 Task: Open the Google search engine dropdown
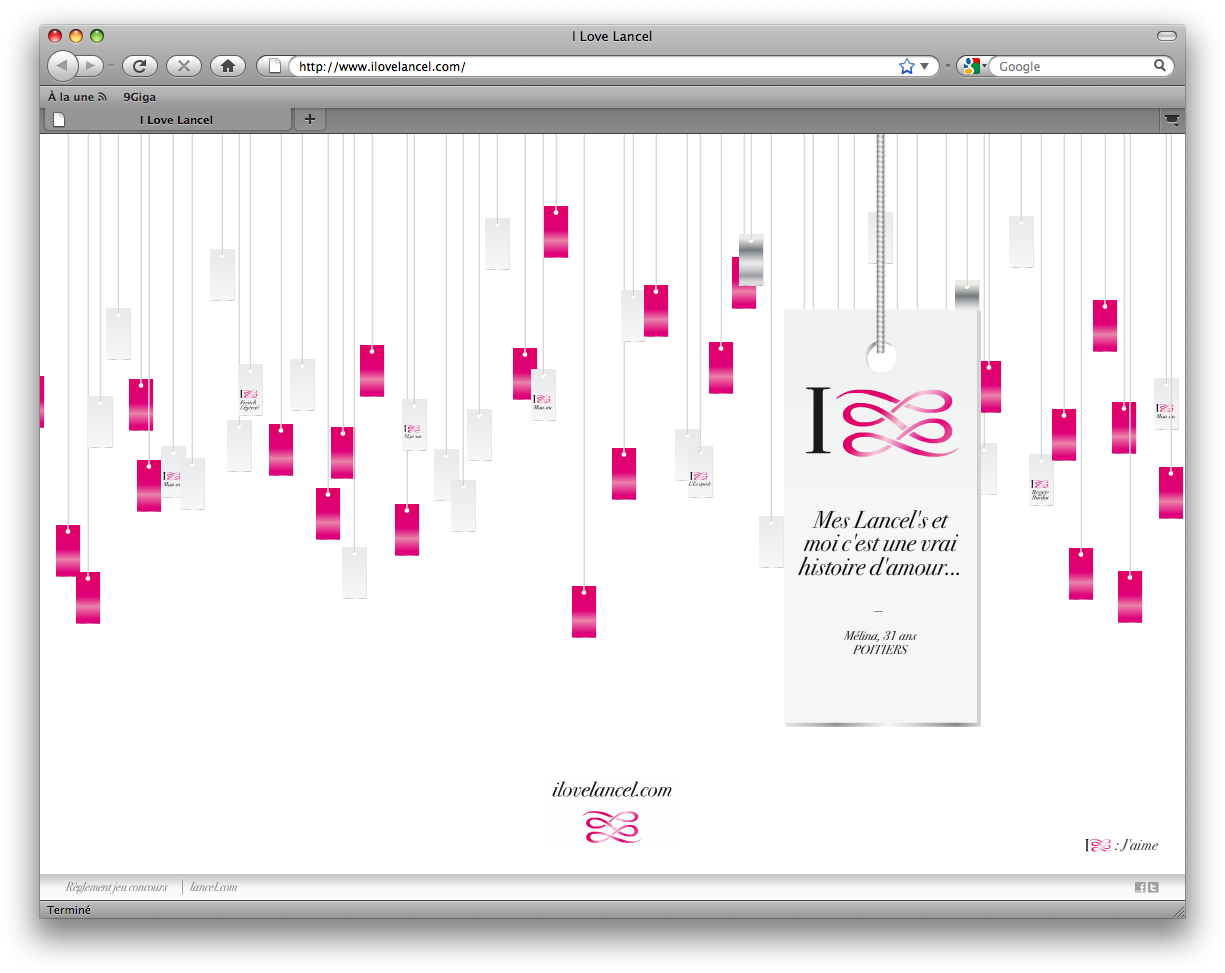pos(972,66)
